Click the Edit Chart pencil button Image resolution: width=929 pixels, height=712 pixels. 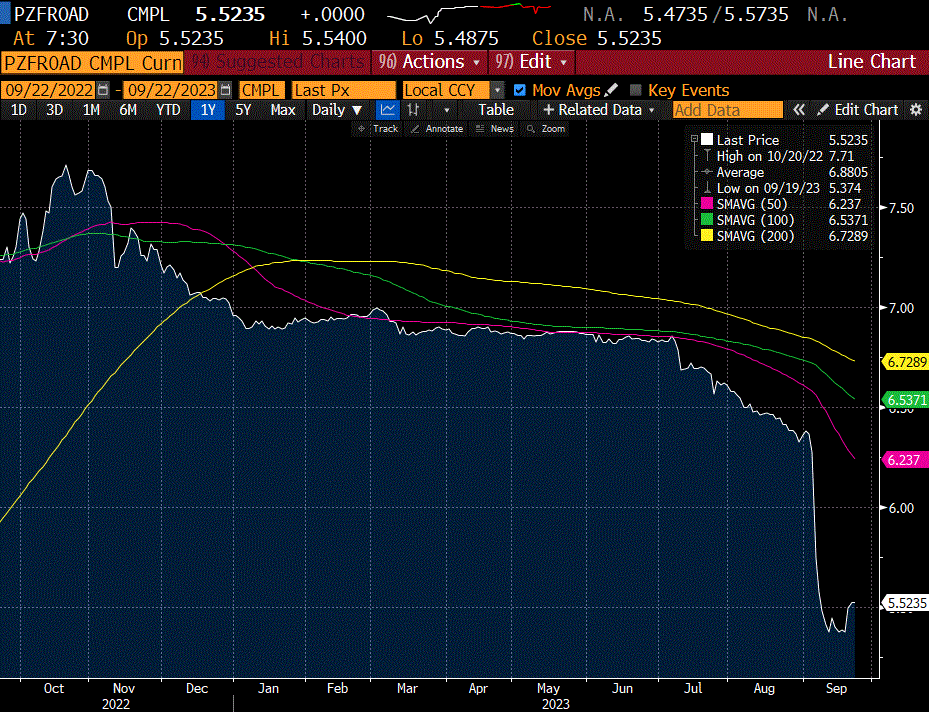(x=857, y=110)
